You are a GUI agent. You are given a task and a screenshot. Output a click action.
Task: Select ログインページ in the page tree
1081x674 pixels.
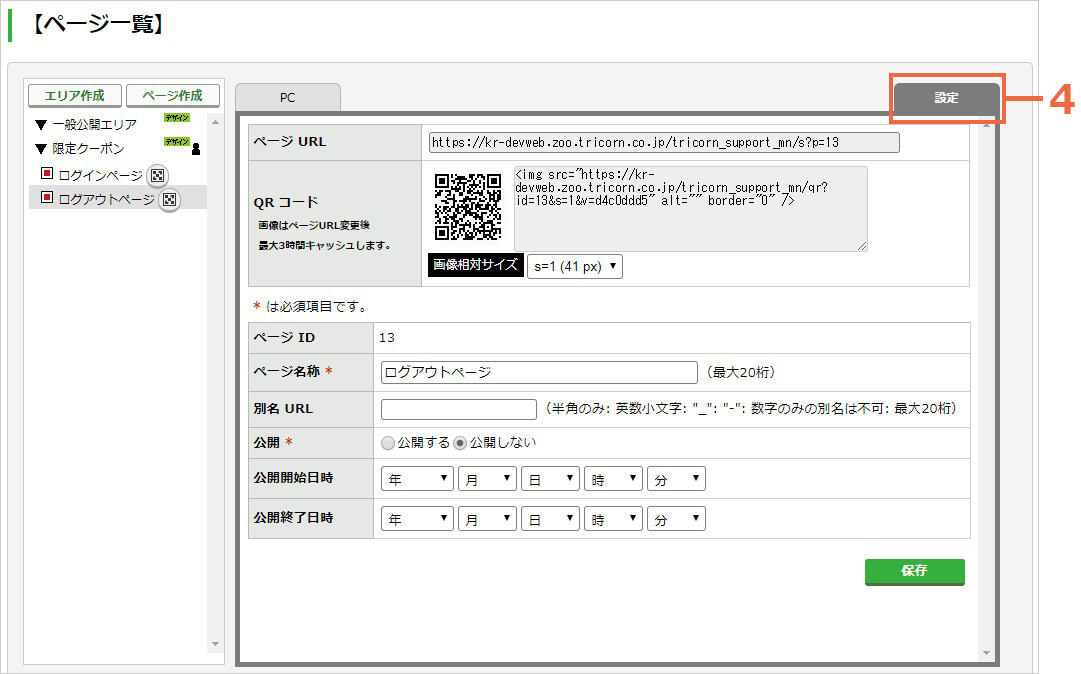point(101,176)
